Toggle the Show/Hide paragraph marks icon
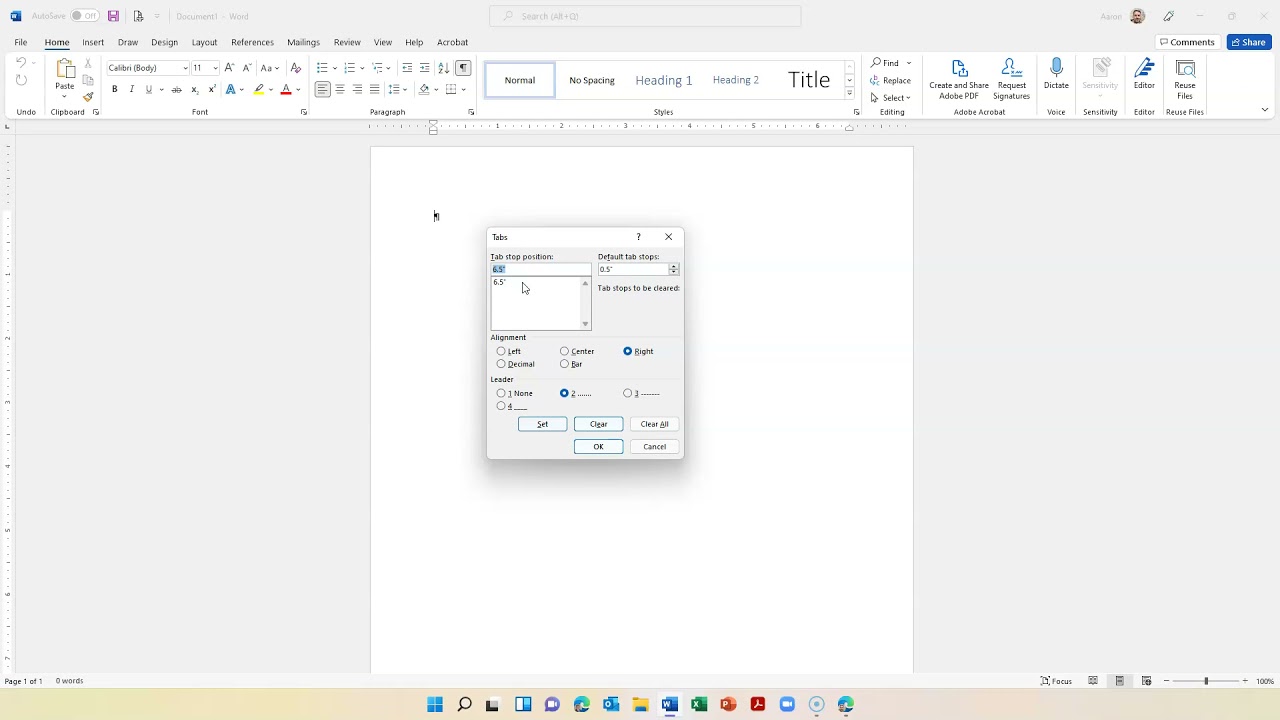 463,68
